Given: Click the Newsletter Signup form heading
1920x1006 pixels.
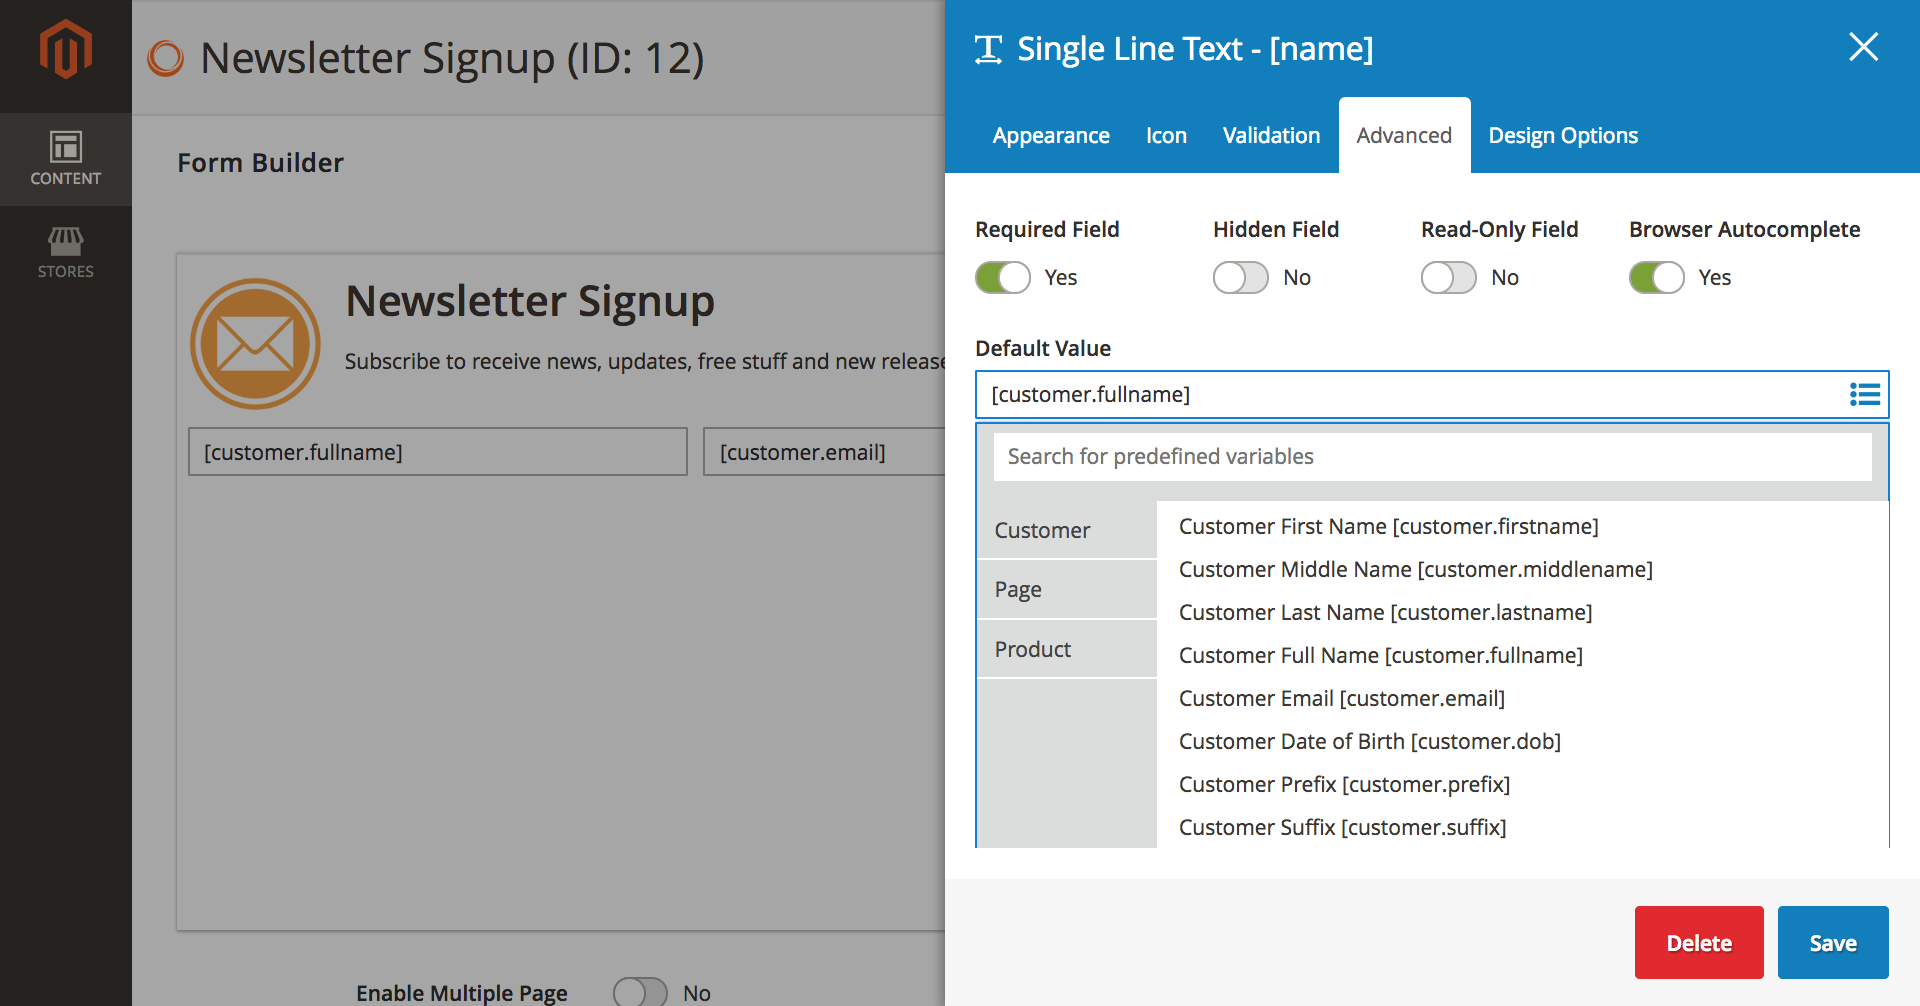Looking at the screenshot, I should 530,301.
